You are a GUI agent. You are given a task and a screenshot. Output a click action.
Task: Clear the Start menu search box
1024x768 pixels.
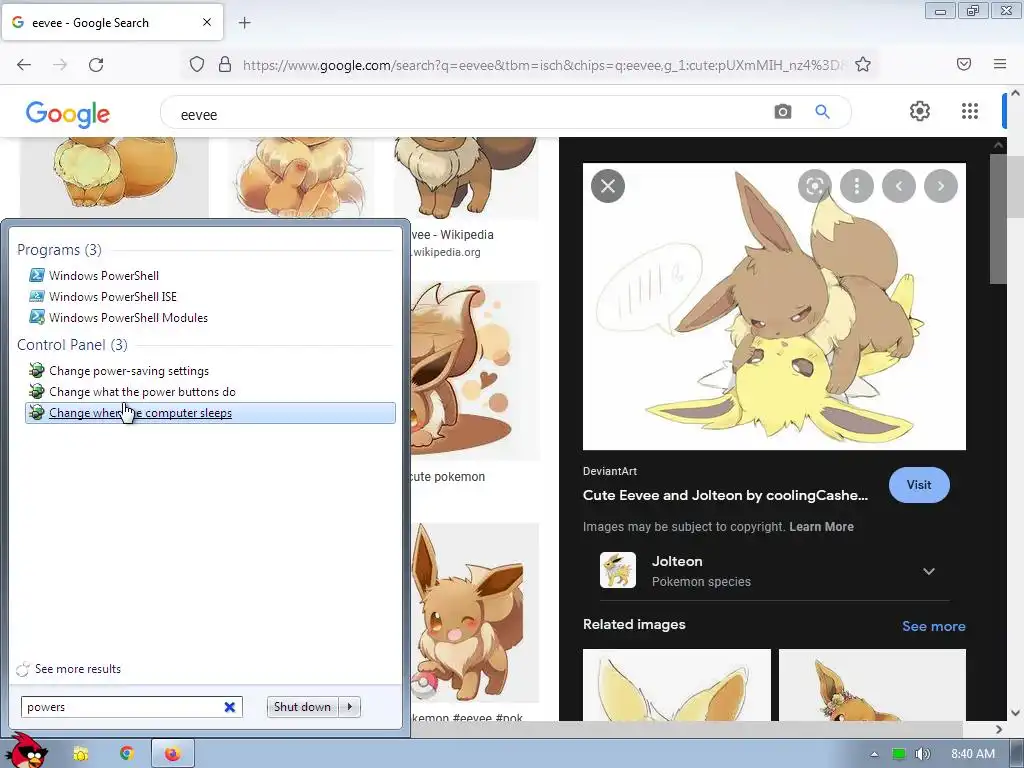click(229, 707)
